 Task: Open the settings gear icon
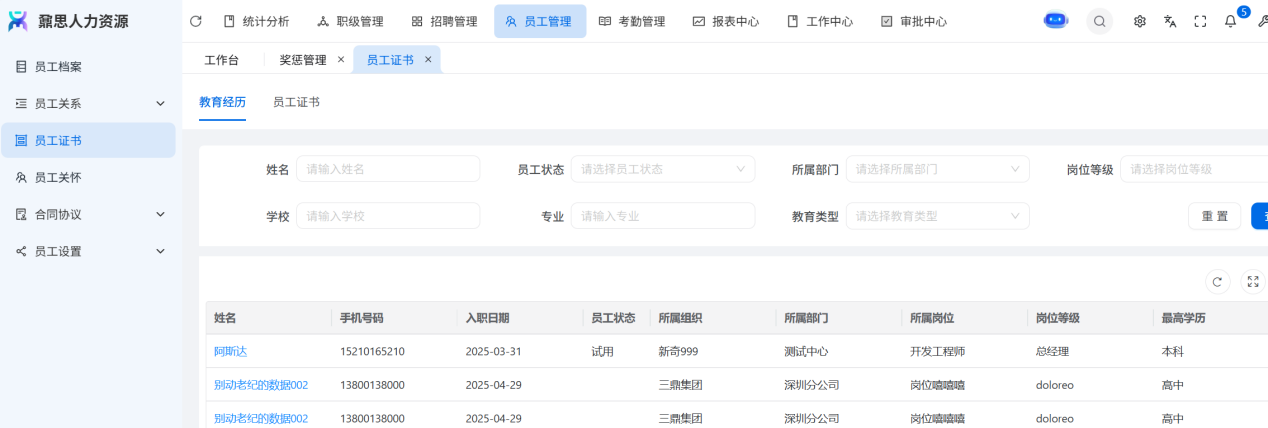(x=1139, y=21)
